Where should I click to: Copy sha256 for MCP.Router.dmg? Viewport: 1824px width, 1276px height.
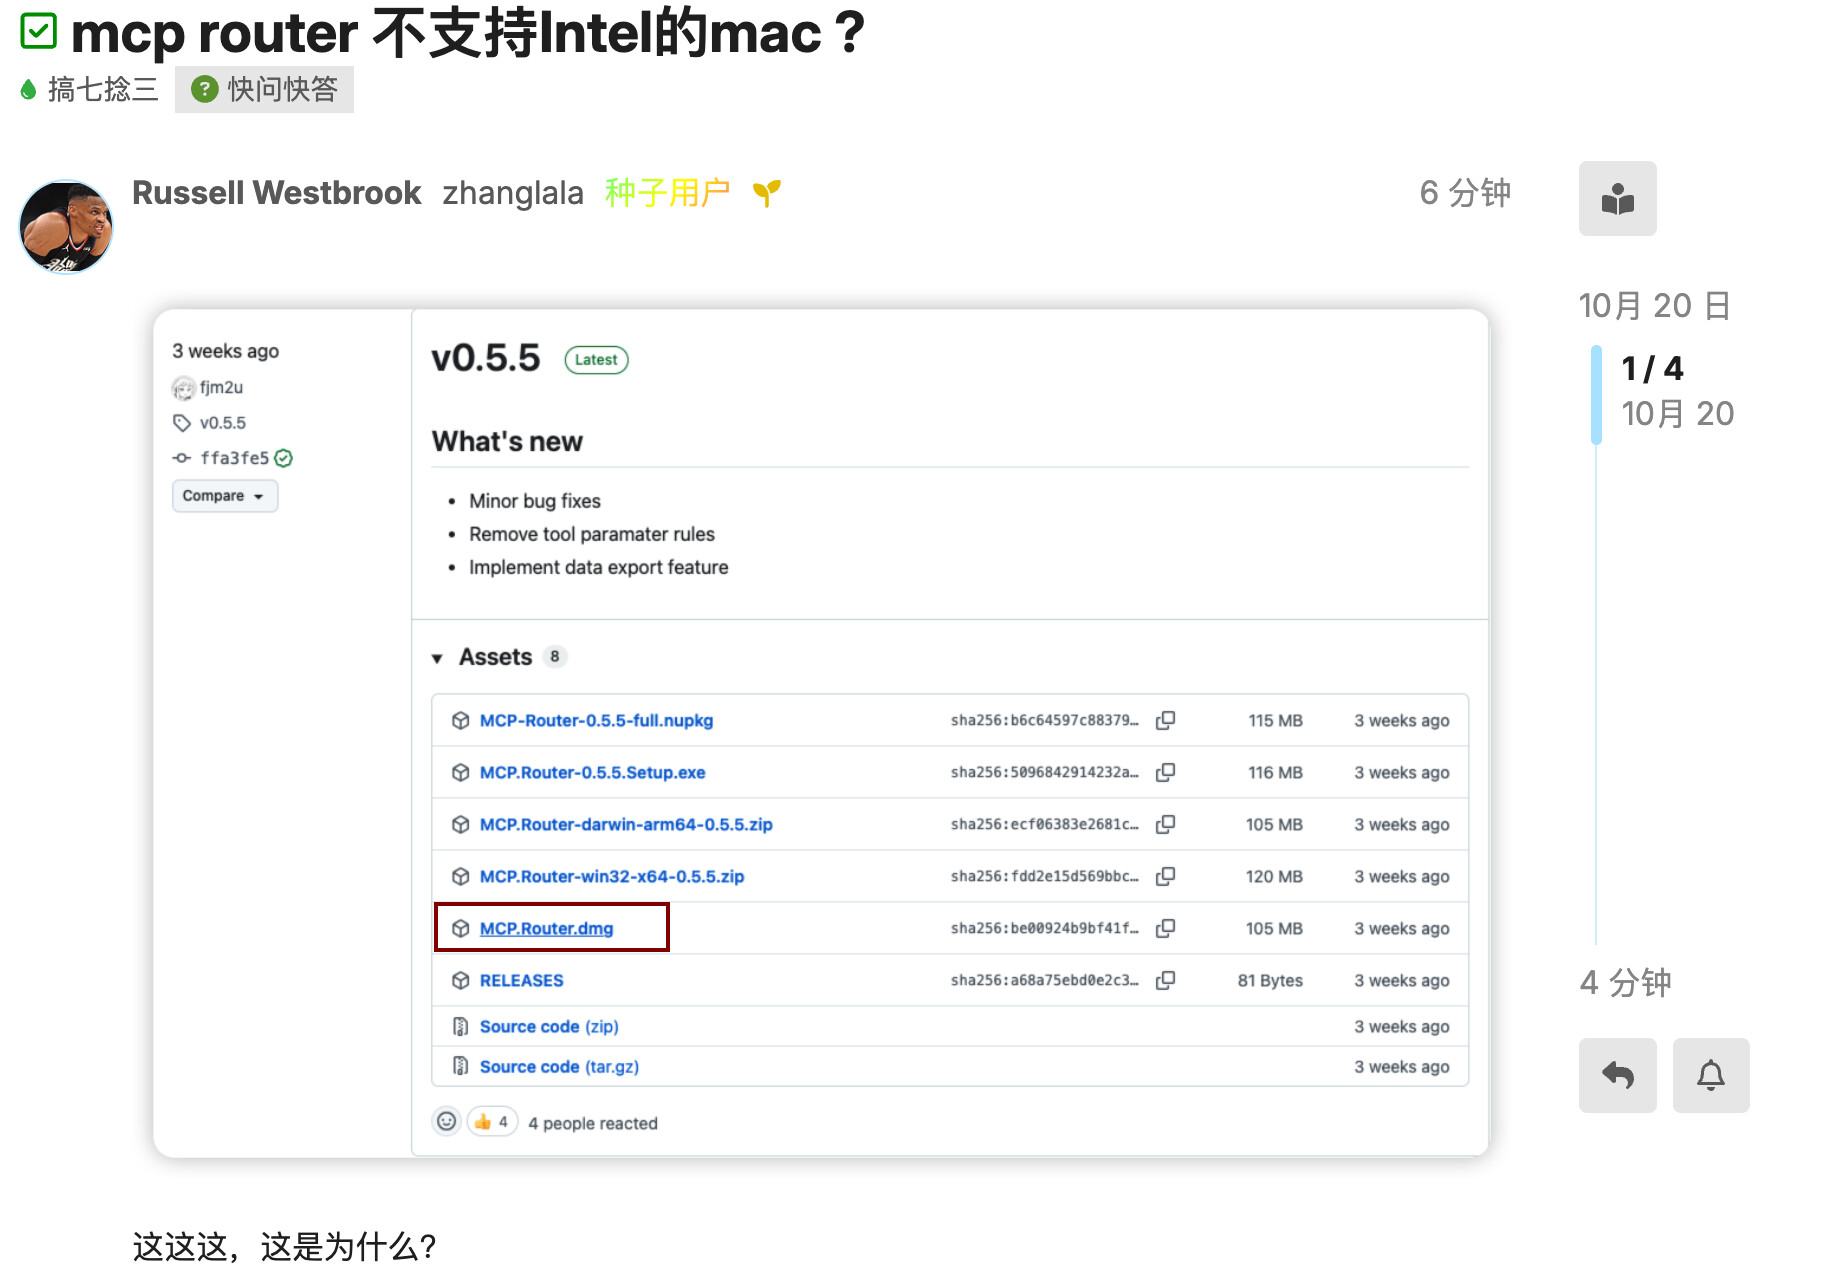(1165, 929)
